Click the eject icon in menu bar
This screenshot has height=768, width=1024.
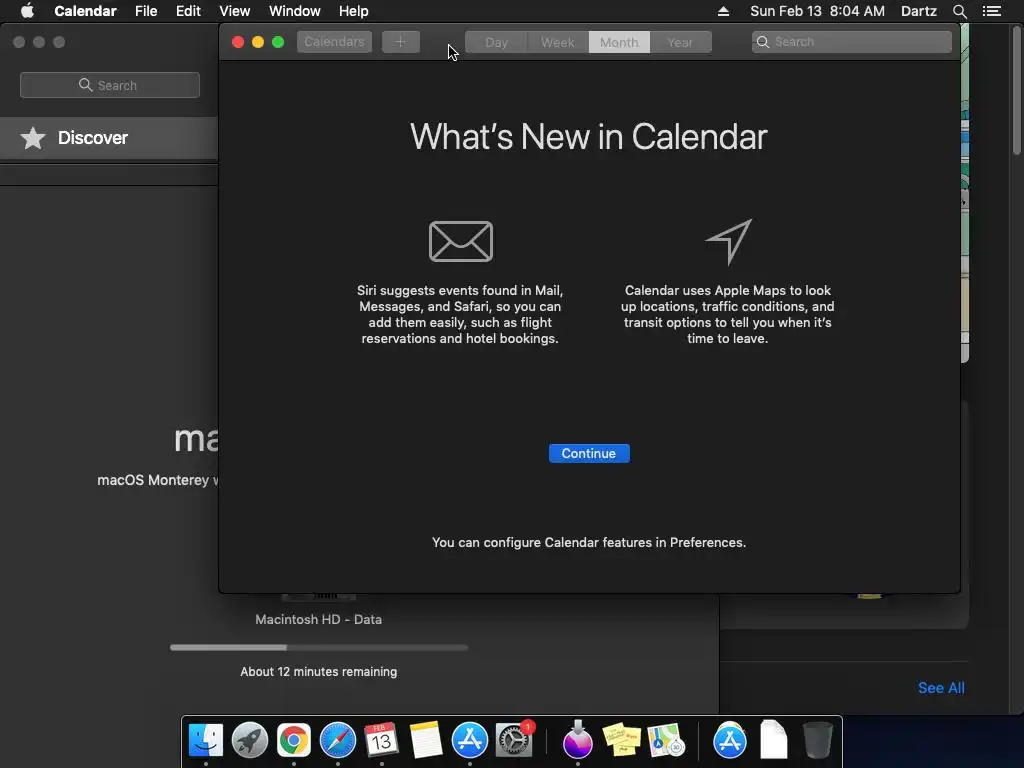coord(723,11)
